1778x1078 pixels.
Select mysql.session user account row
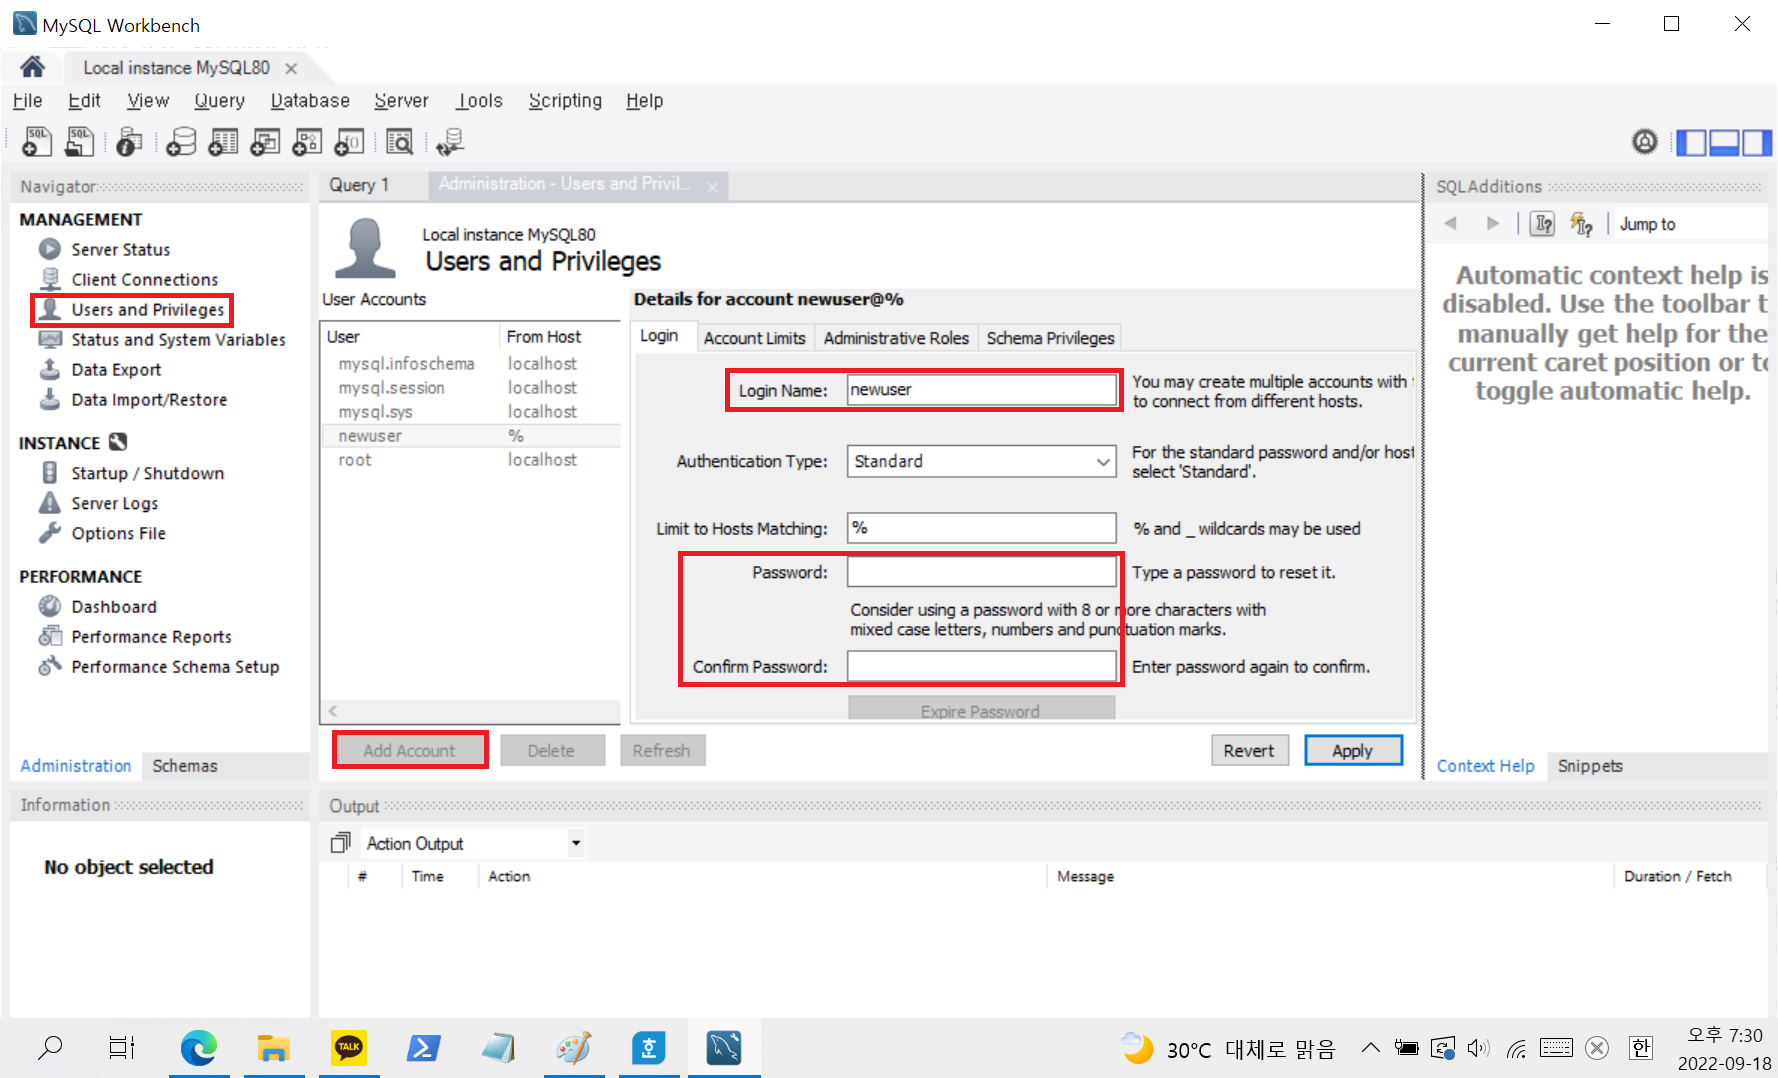click(470, 388)
